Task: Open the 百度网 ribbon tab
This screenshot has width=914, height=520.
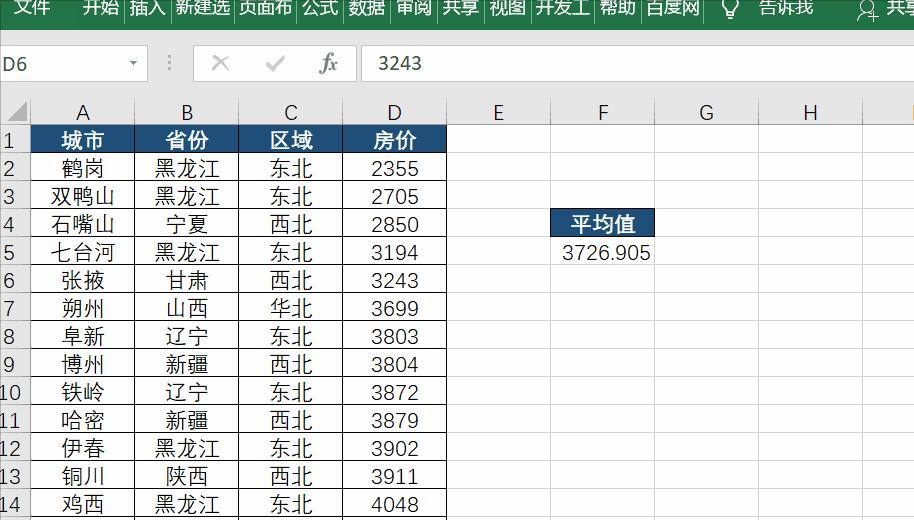Action: coord(673,8)
